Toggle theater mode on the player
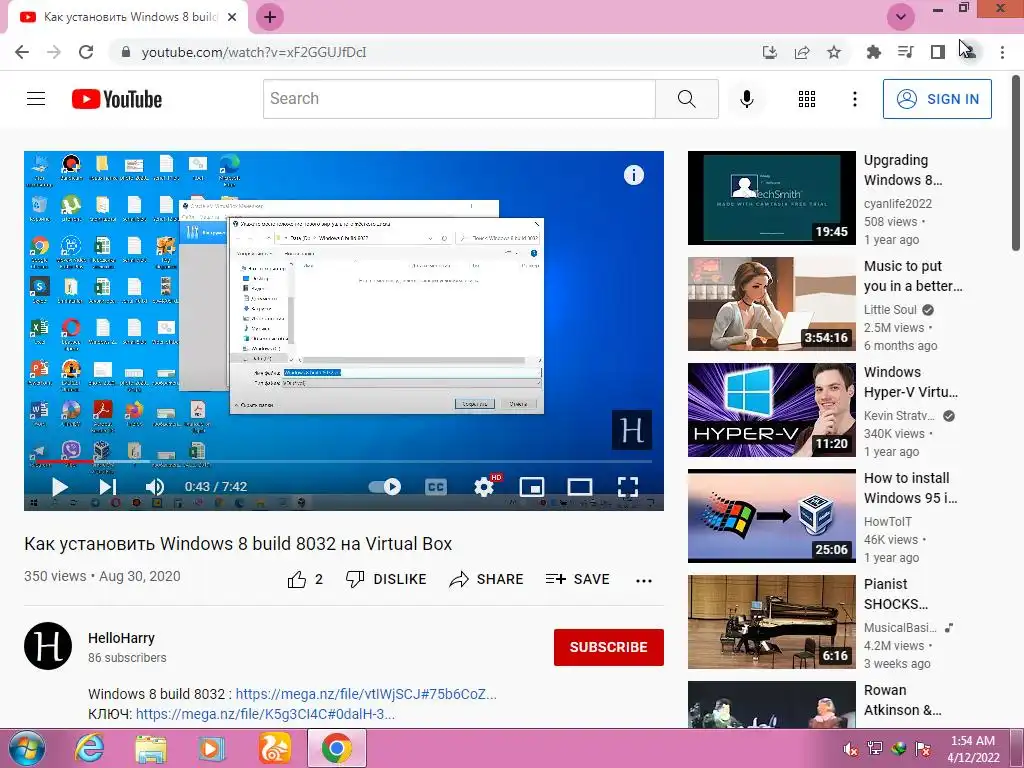 [580, 487]
